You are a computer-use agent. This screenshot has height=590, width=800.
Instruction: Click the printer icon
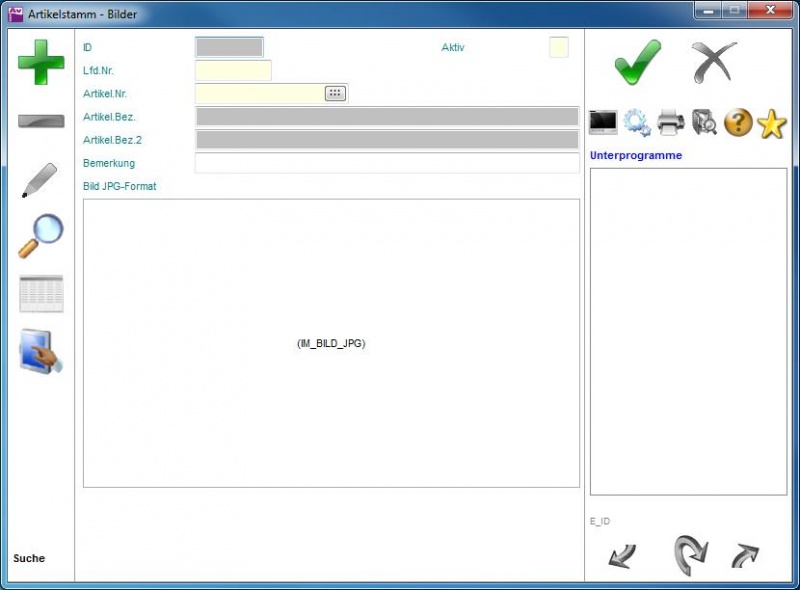tap(671, 123)
